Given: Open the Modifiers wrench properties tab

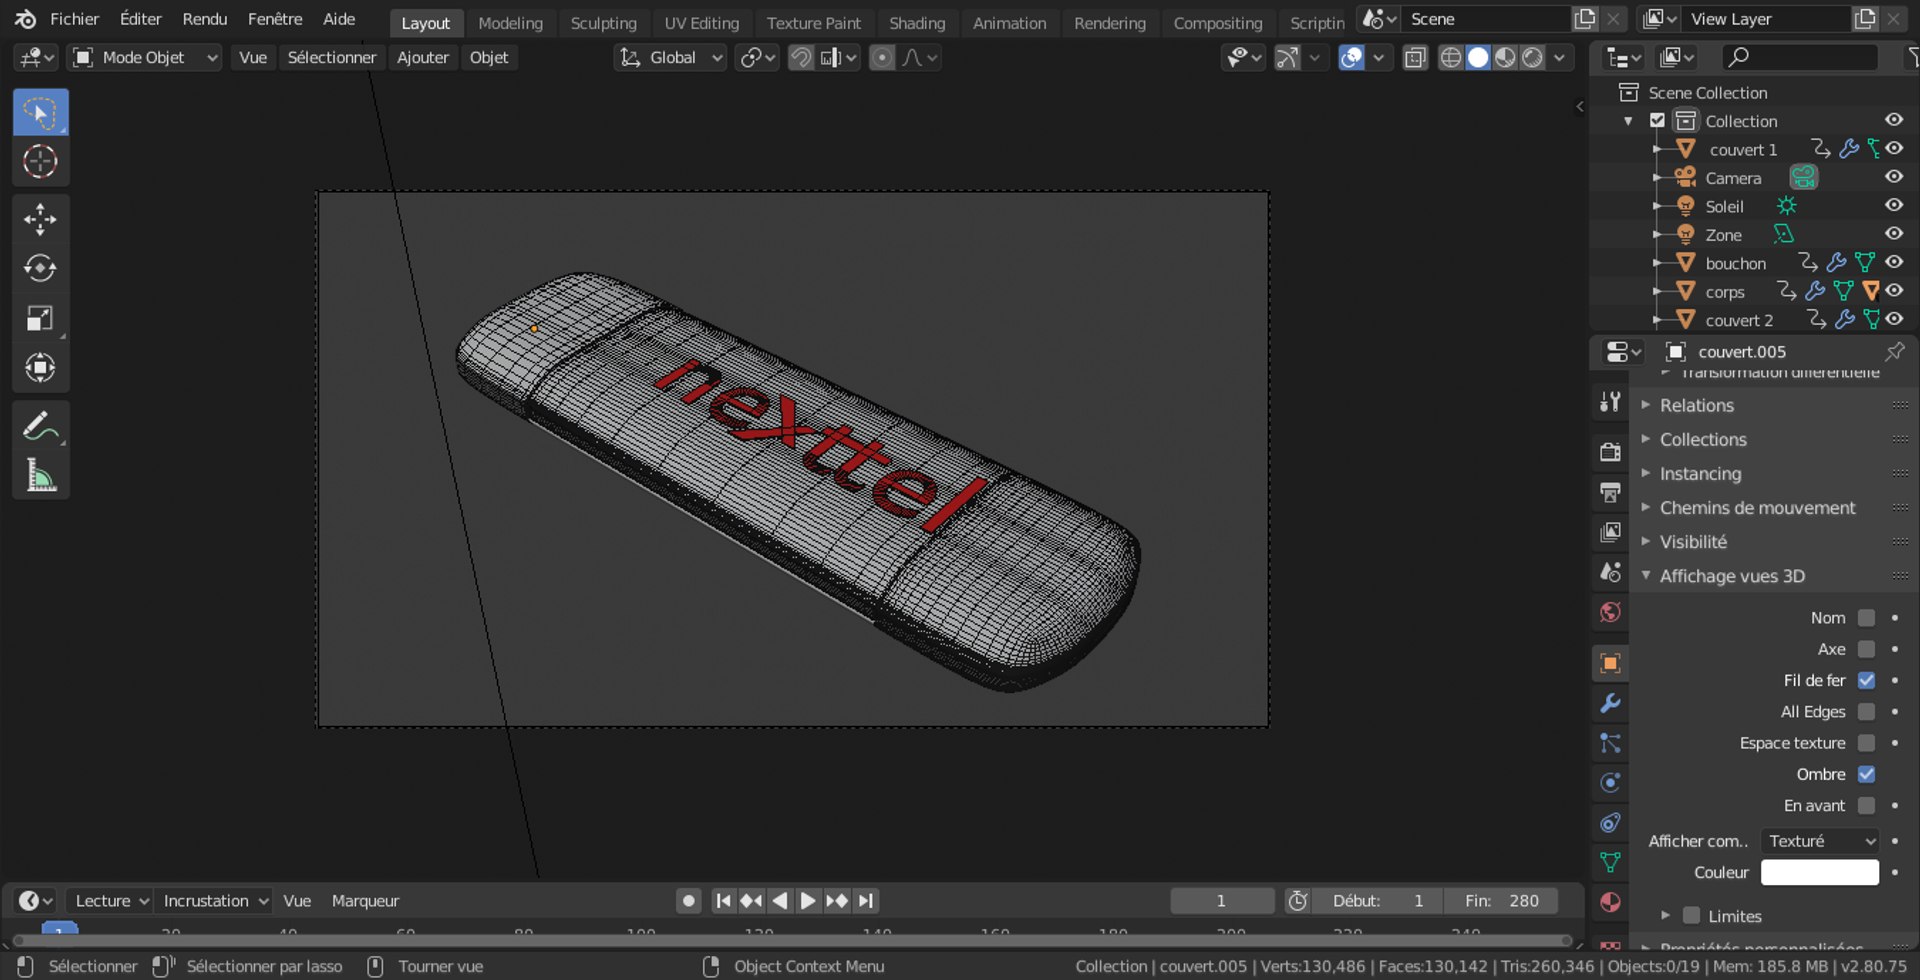Looking at the screenshot, I should click(1610, 704).
